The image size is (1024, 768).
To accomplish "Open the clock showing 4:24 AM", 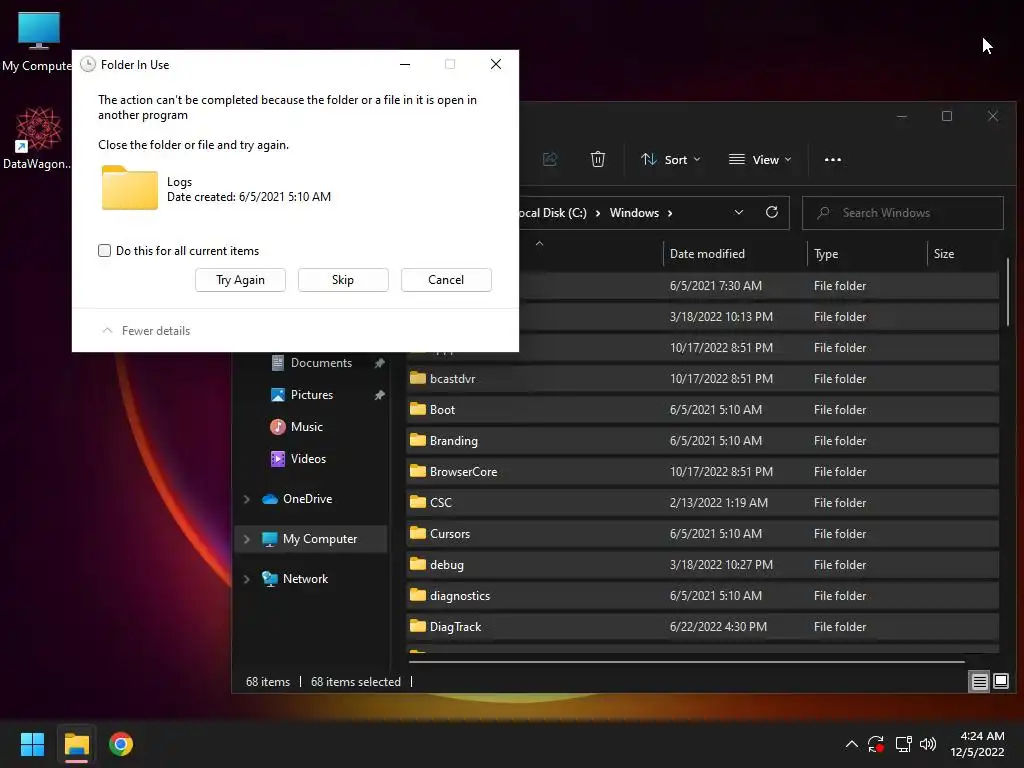I will tap(977, 744).
